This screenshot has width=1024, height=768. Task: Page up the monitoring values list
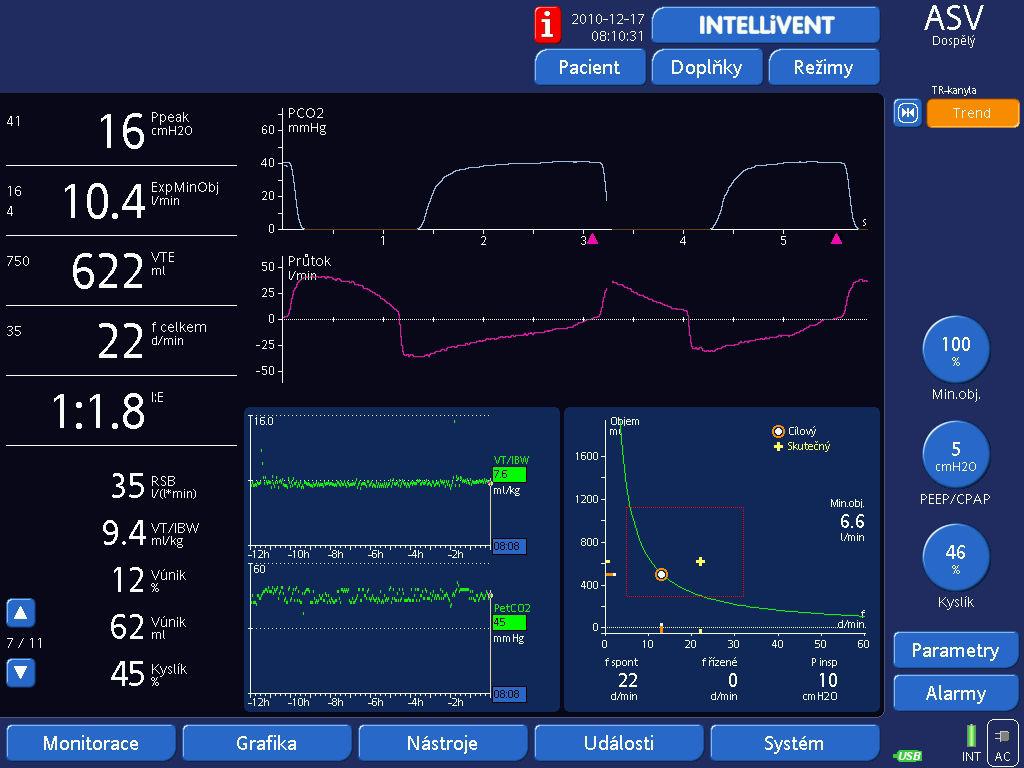20,613
